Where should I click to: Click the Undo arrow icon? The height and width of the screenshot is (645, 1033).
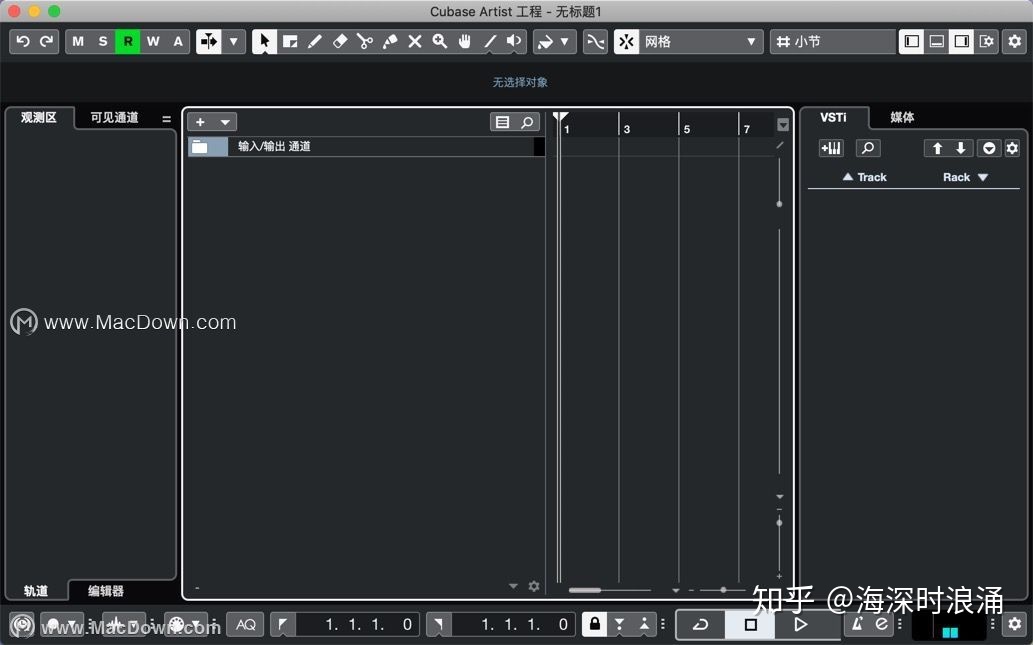click(22, 42)
